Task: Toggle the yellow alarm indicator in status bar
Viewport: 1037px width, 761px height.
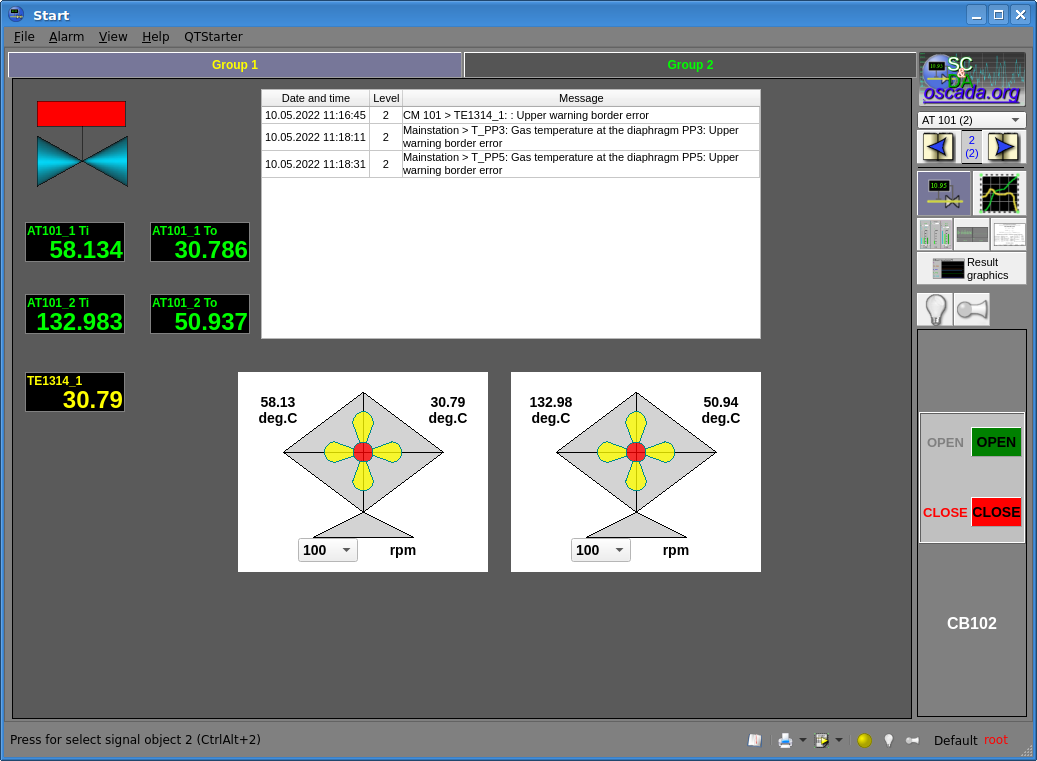Action: 864,740
